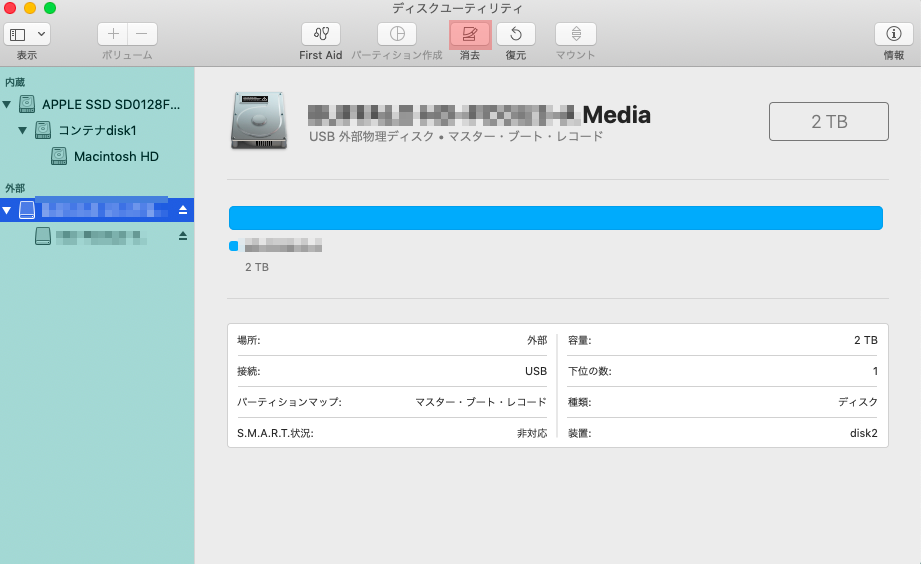The width and height of the screenshot is (921, 564).
Task: Click the add volume plus button
Action: (113, 34)
